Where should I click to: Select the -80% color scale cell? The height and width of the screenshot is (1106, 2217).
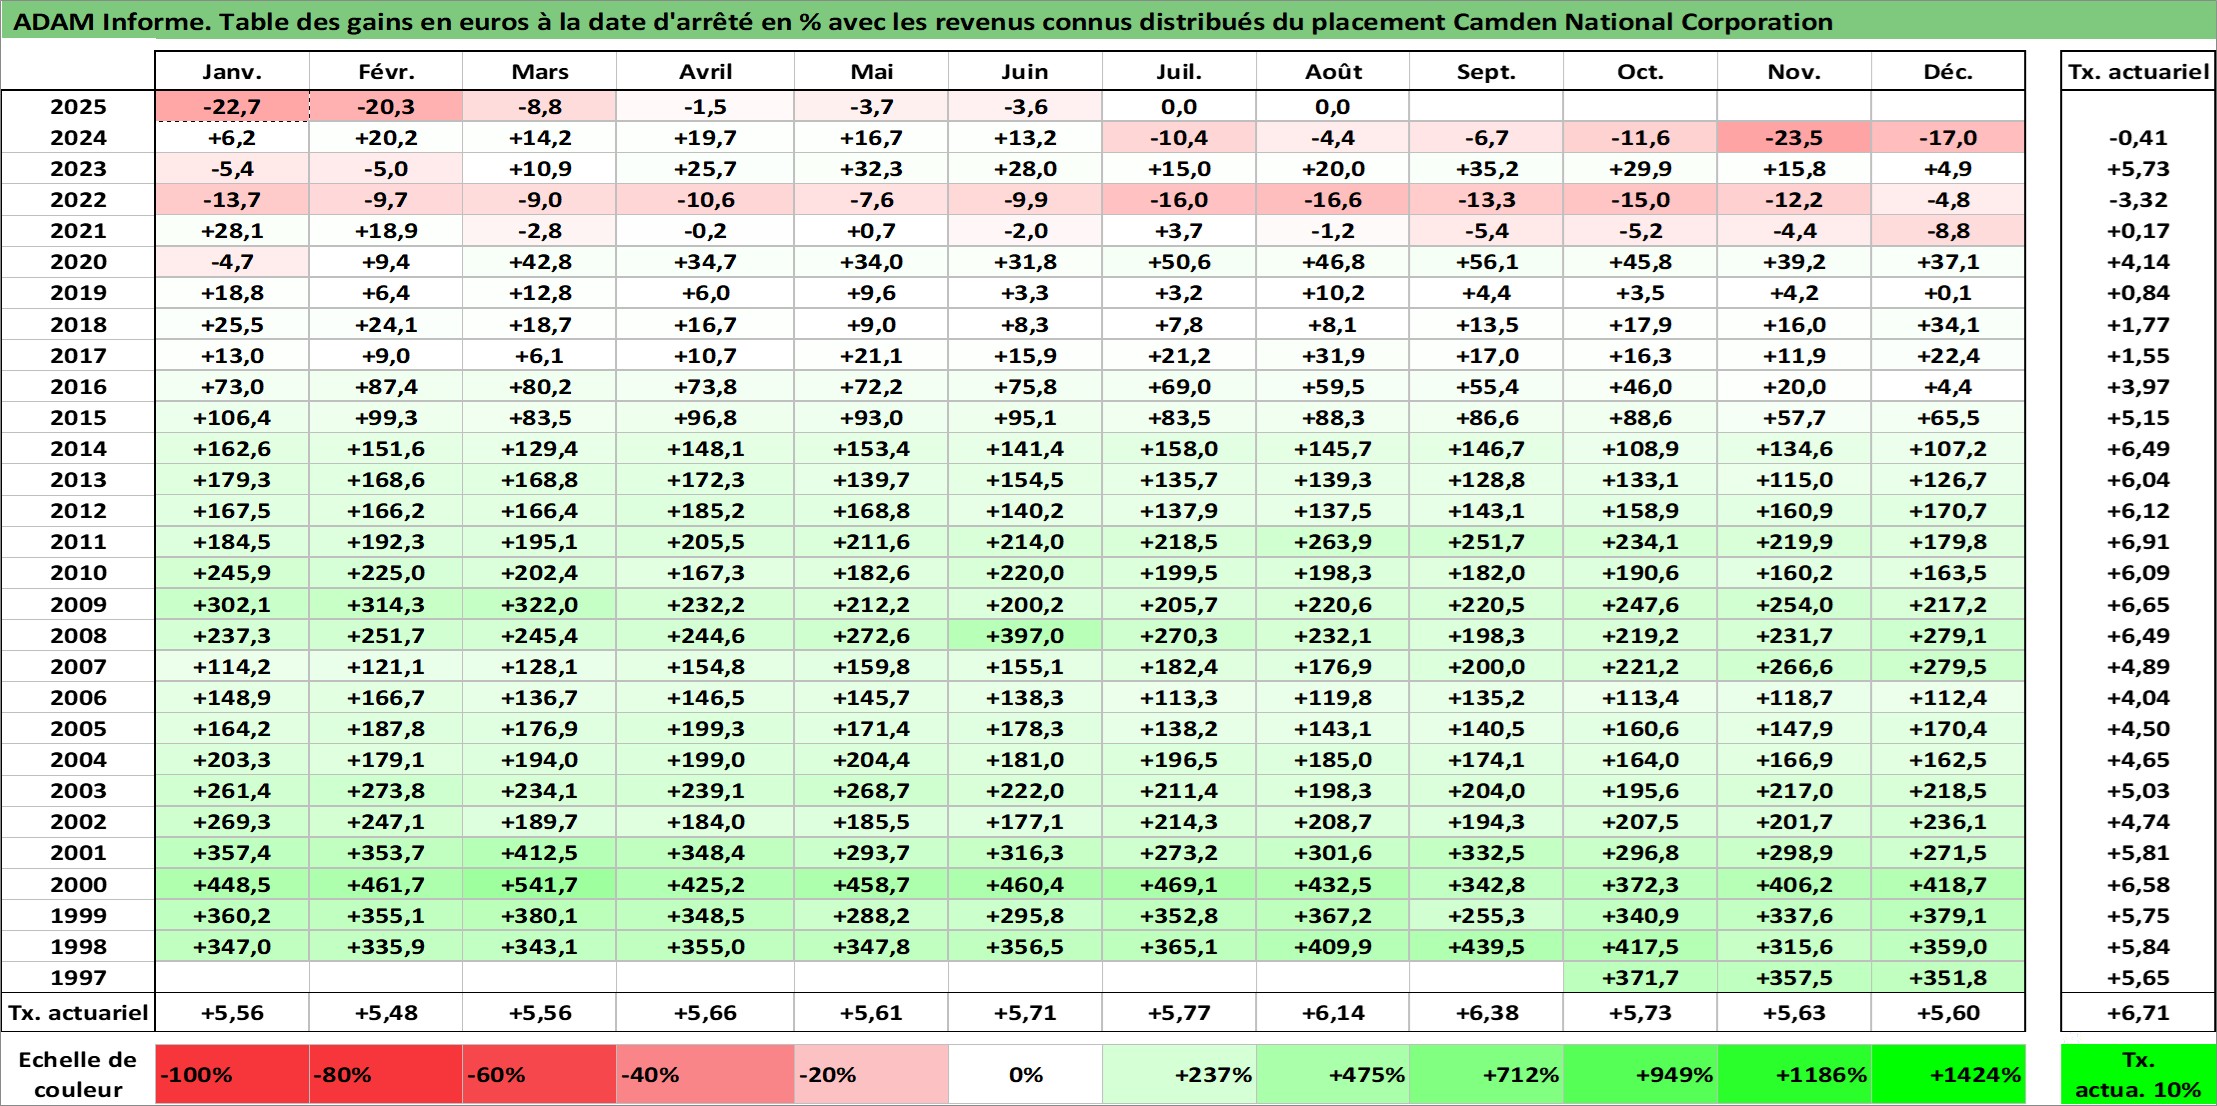pyautogui.click(x=386, y=1074)
